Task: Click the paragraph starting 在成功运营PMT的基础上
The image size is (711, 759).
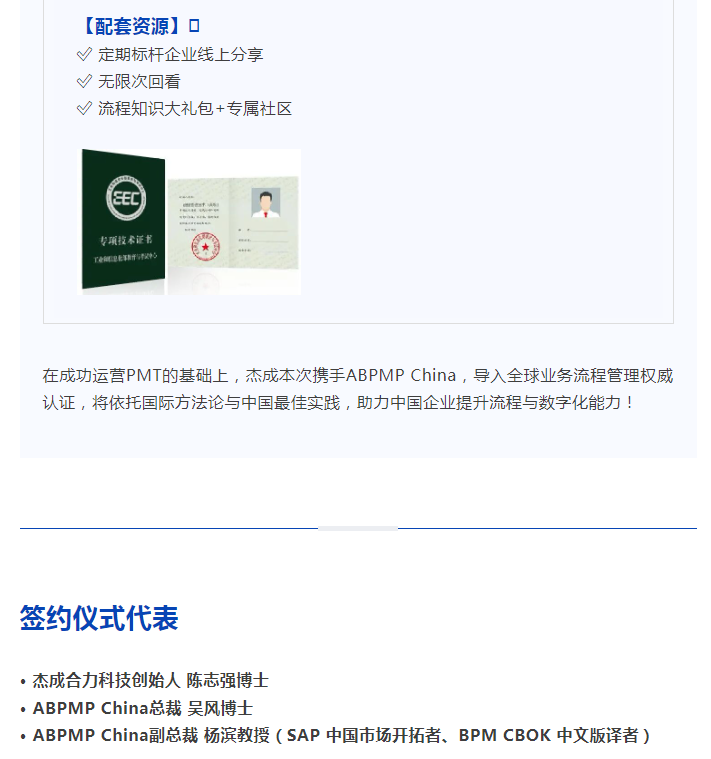Action: click(358, 389)
